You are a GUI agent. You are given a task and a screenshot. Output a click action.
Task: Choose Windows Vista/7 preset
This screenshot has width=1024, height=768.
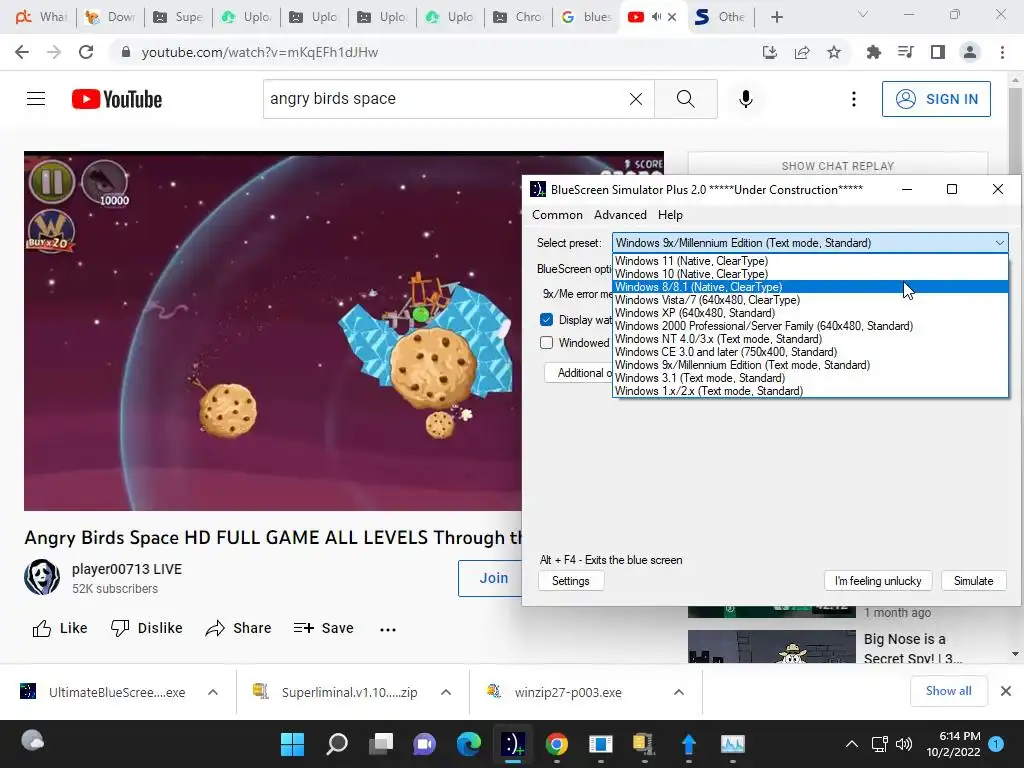[810, 300]
